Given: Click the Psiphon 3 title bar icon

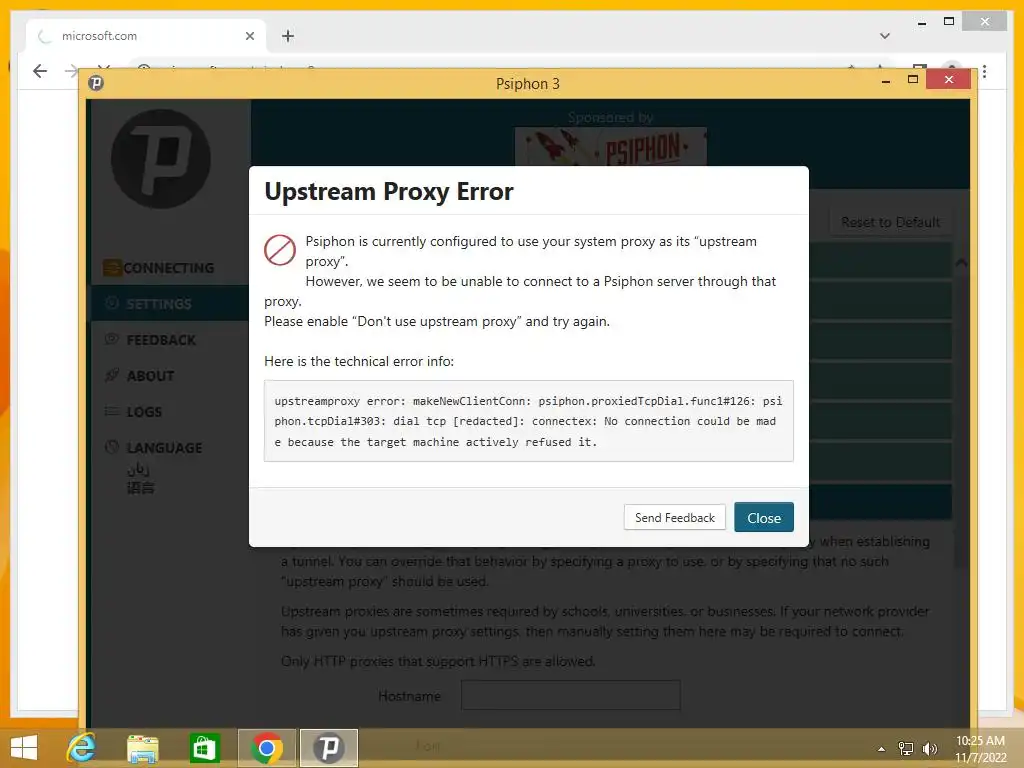Looking at the screenshot, I should click(96, 83).
